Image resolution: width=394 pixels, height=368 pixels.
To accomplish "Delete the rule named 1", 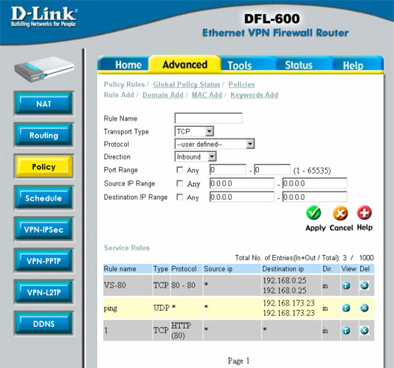I will click(x=365, y=330).
